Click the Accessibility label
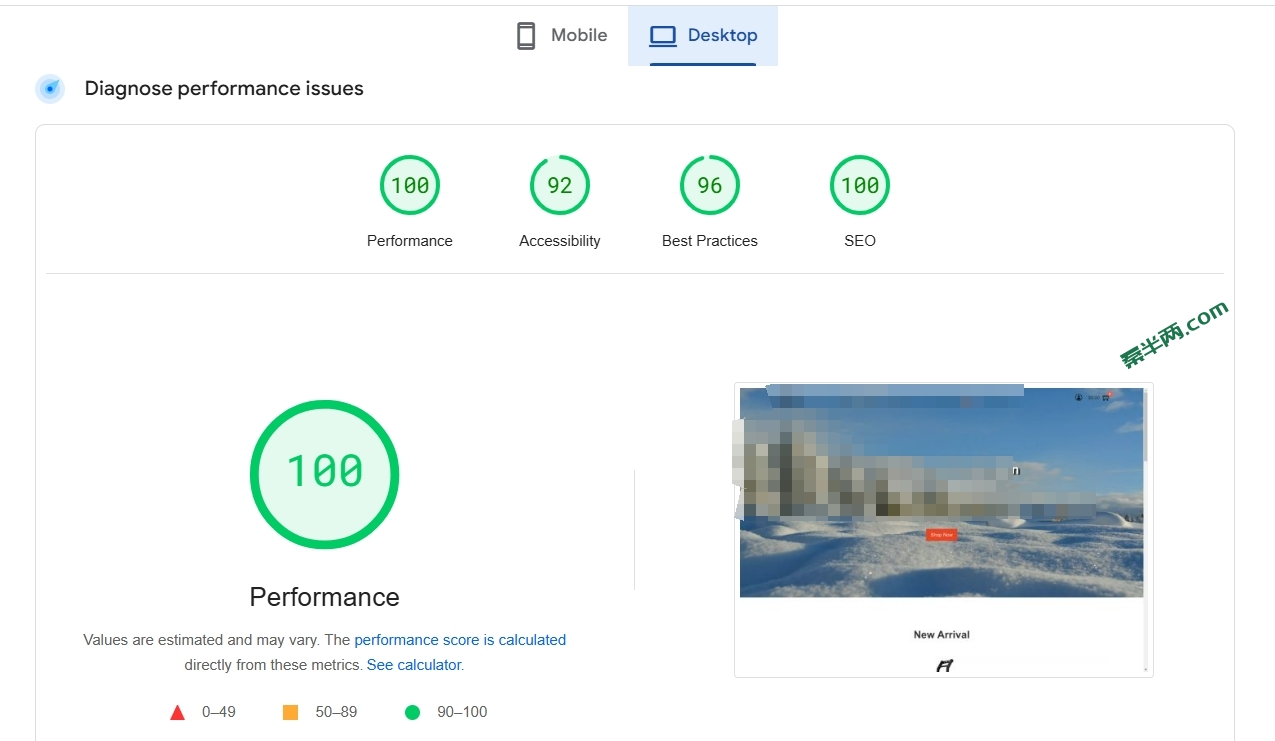This screenshot has width=1275, height=741. coord(560,241)
